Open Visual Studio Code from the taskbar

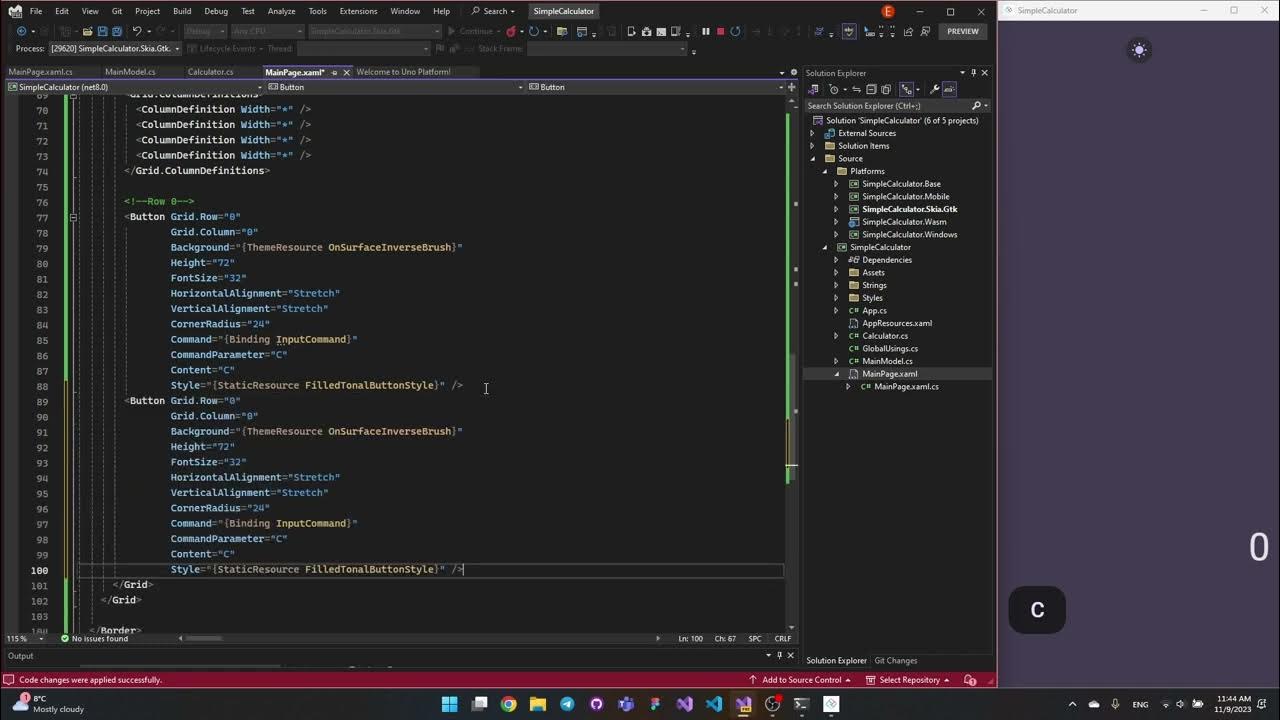tap(714, 704)
